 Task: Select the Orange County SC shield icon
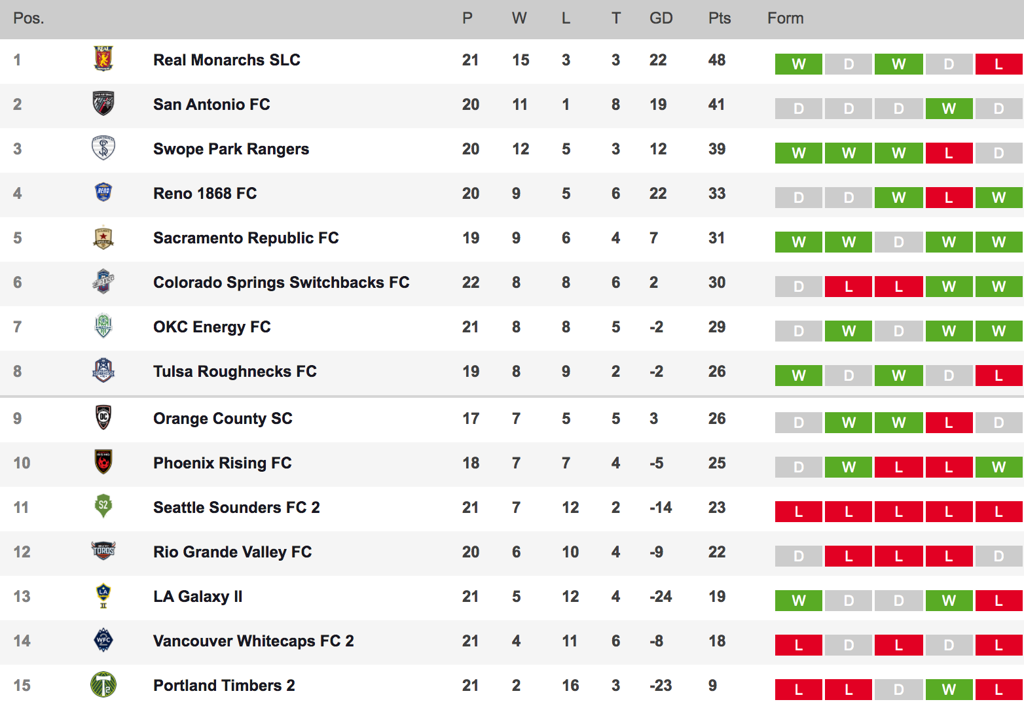pos(103,417)
